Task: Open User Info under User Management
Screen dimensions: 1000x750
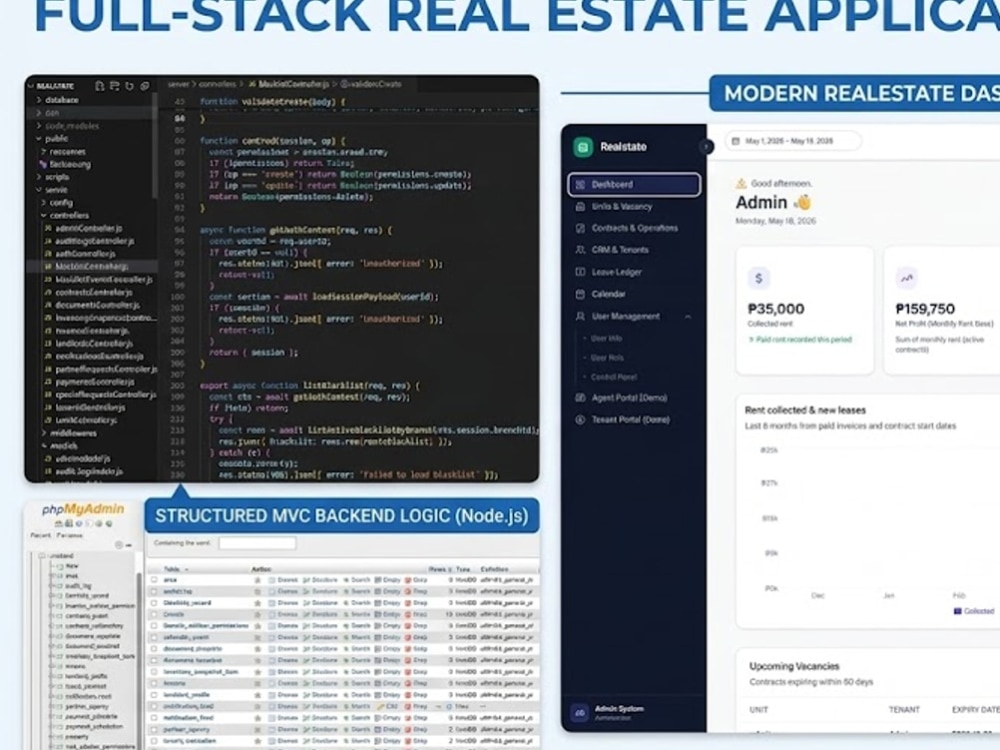Action: point(606,338)
